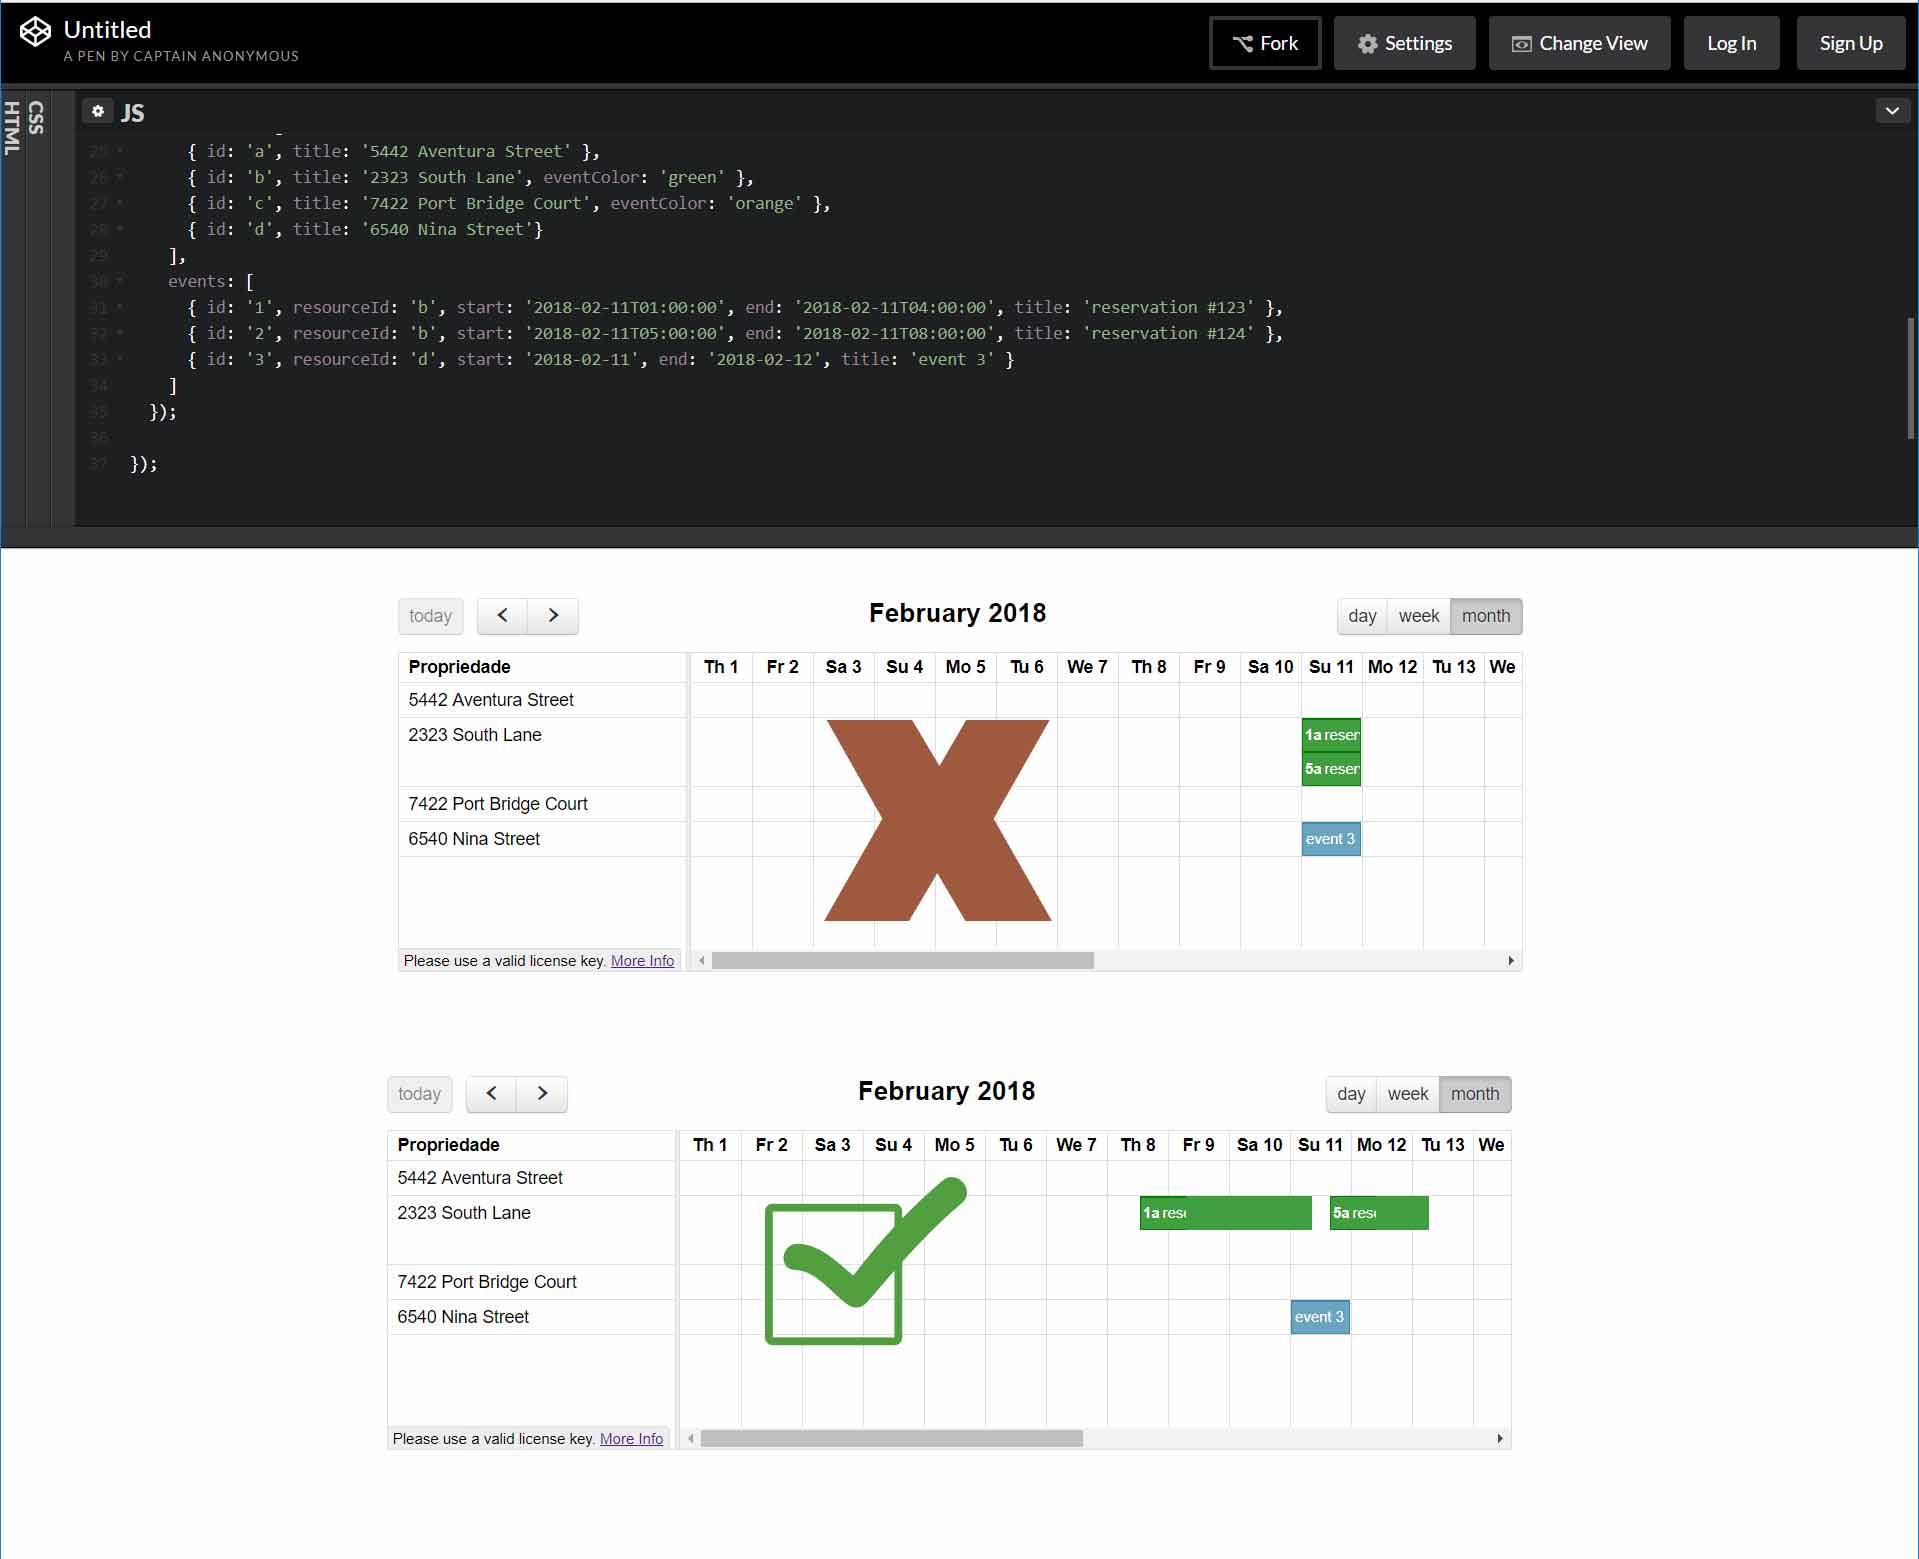This screenshot has height=1559, width=1919.
Task: Click the next-month arrow on bottom calendar
Action: (541, 1094)
